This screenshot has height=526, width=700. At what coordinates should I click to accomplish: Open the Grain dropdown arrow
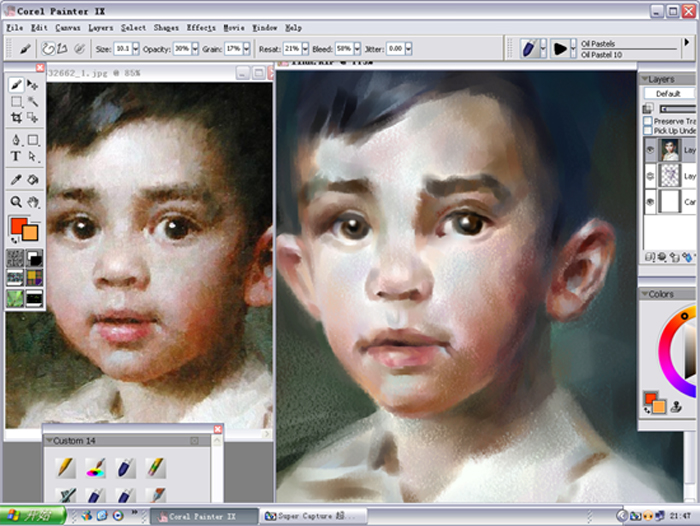pos(246,48)
